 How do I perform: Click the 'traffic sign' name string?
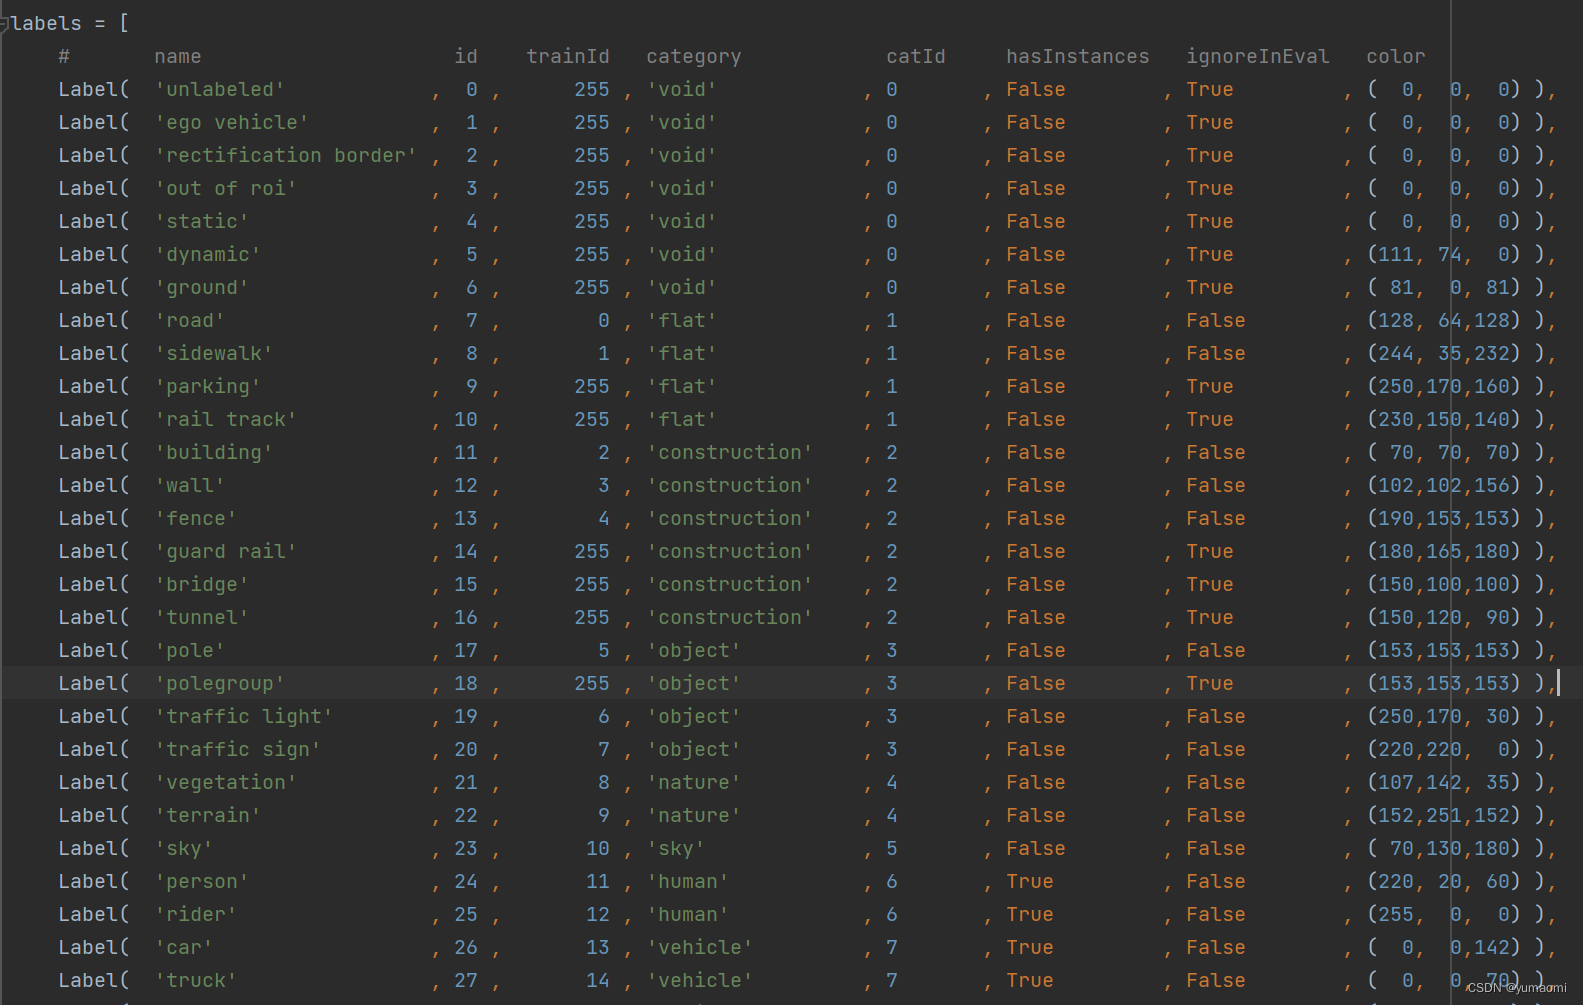pos(238,750)
